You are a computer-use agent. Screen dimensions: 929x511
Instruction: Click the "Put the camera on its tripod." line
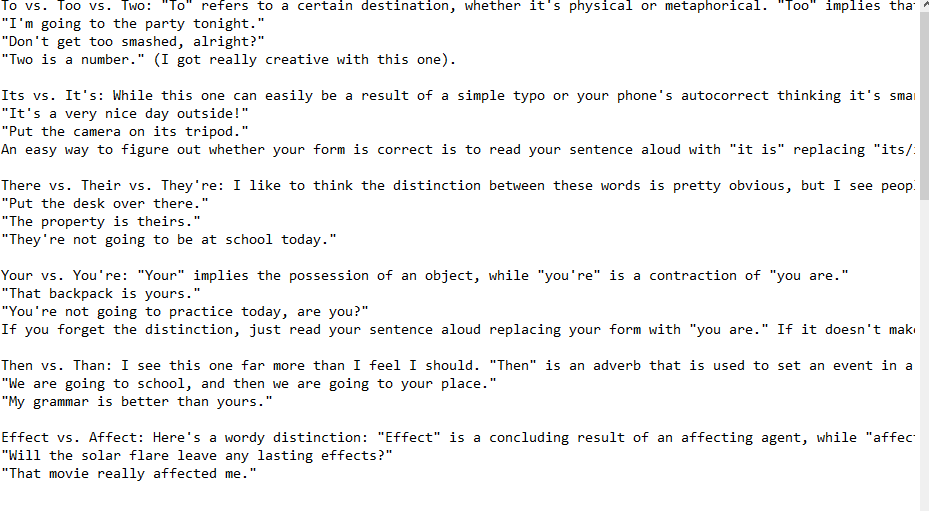(125, 132)
